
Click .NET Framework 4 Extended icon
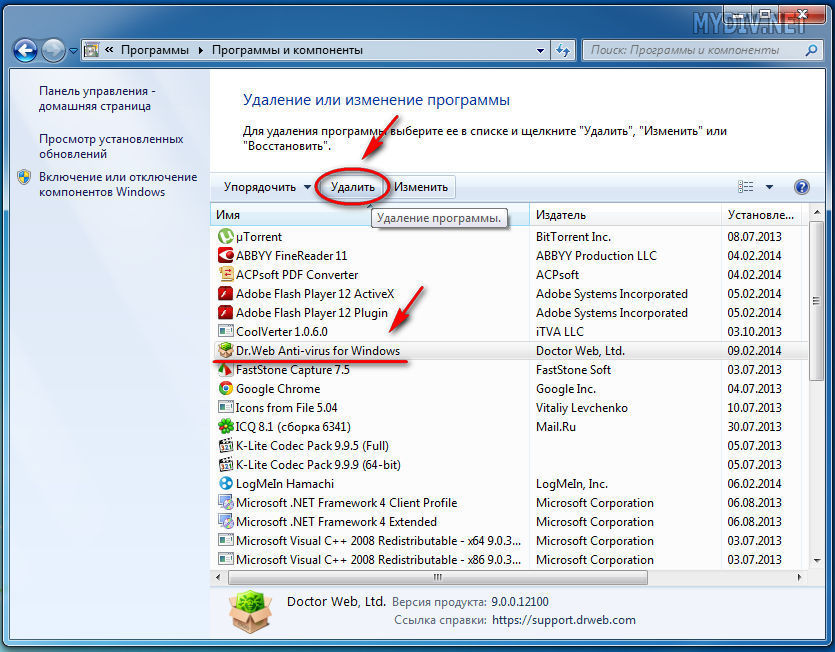tap(226, 521)
